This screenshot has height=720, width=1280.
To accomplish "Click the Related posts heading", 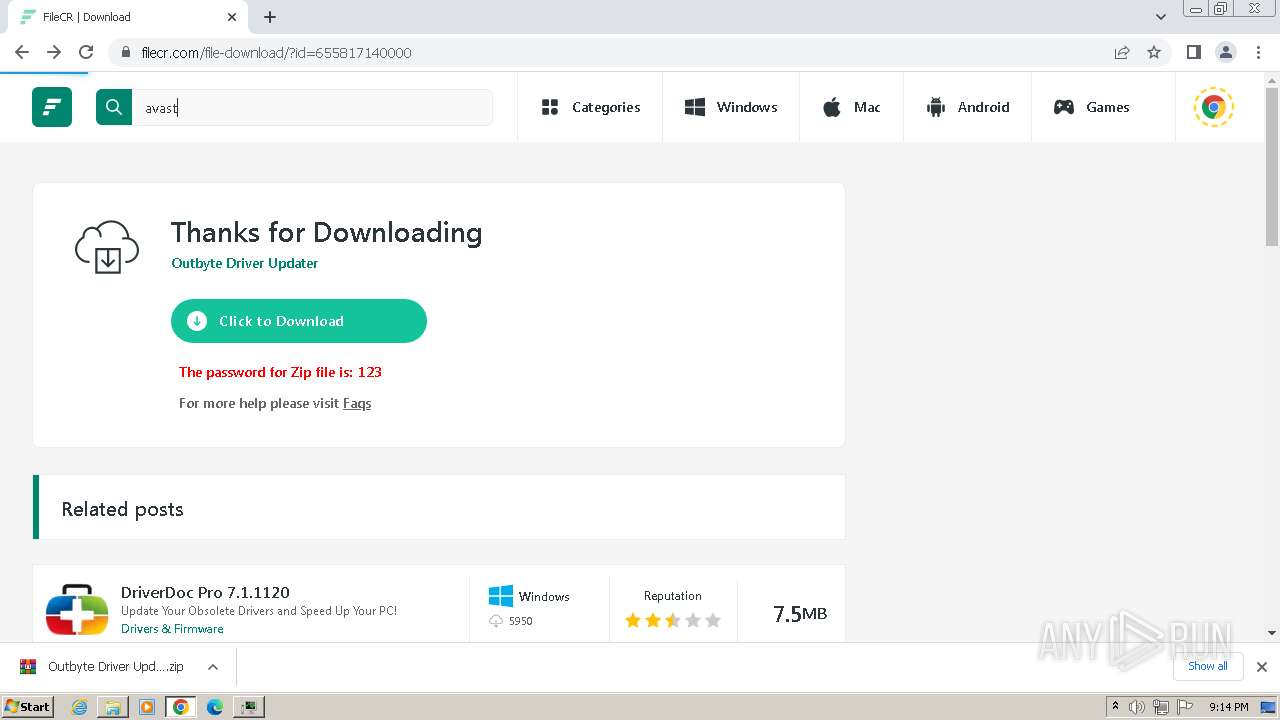I will click(x=122, y=509).
